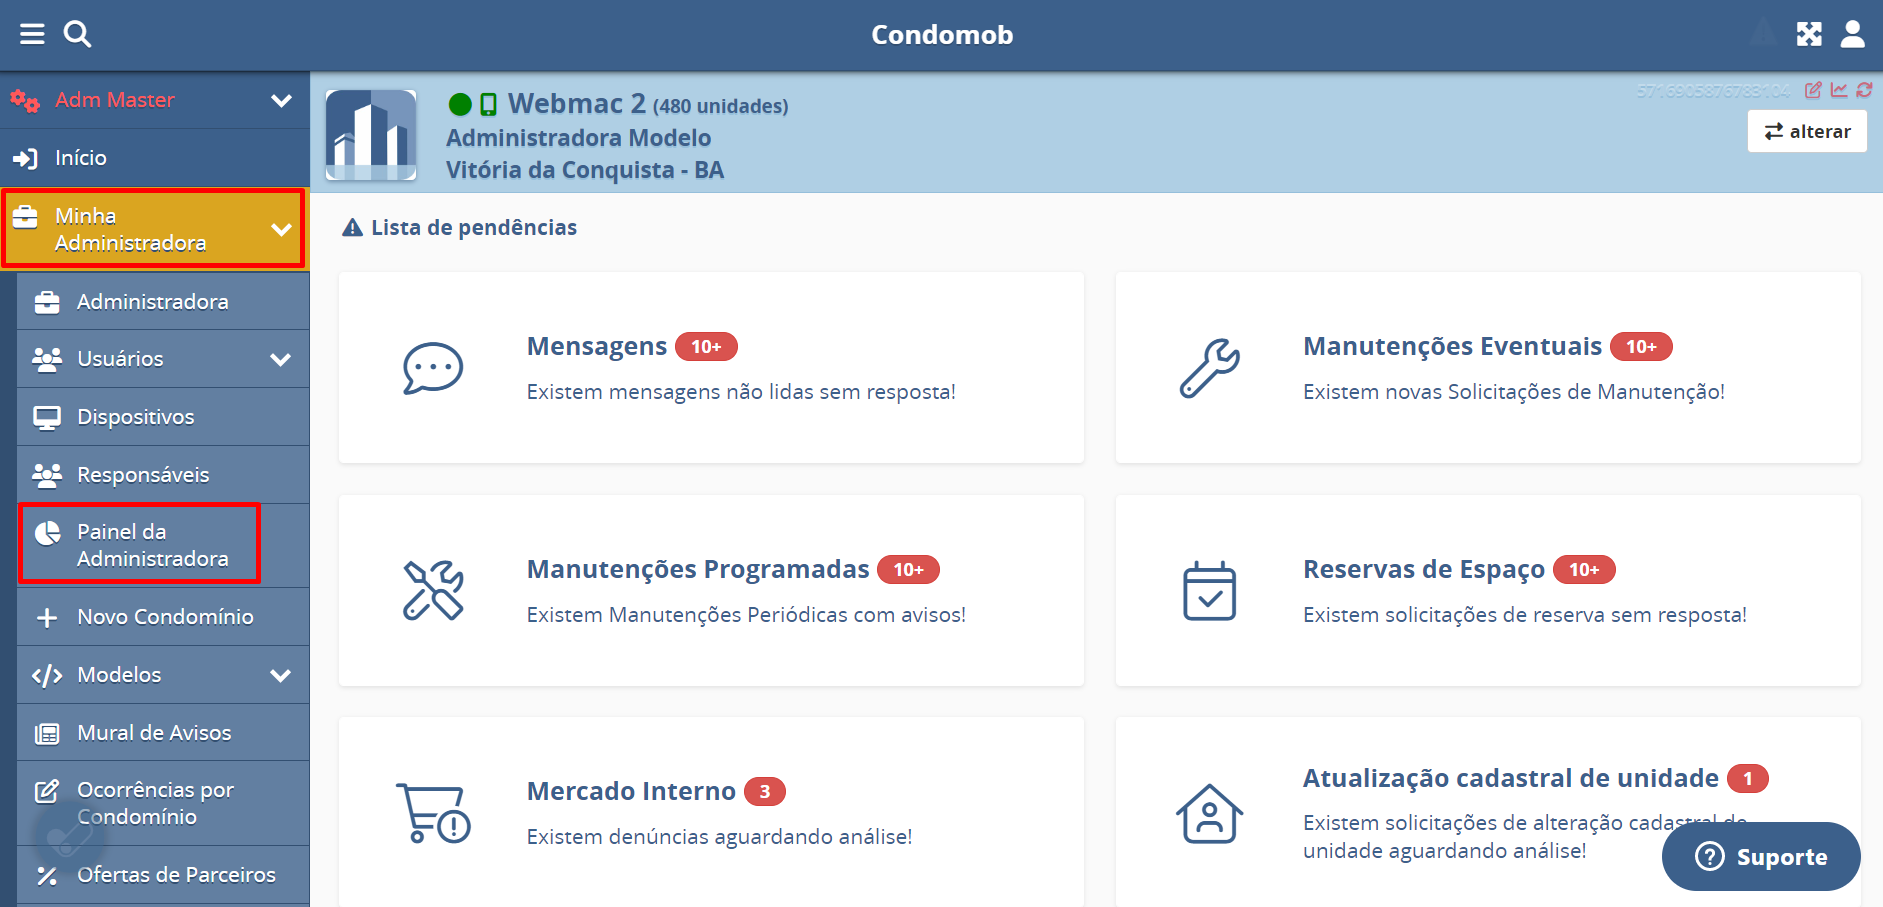Toggle fullscreen with the expand arrows icon
The width and height of the screenshot is (1883, 907).
(1809, 35)
